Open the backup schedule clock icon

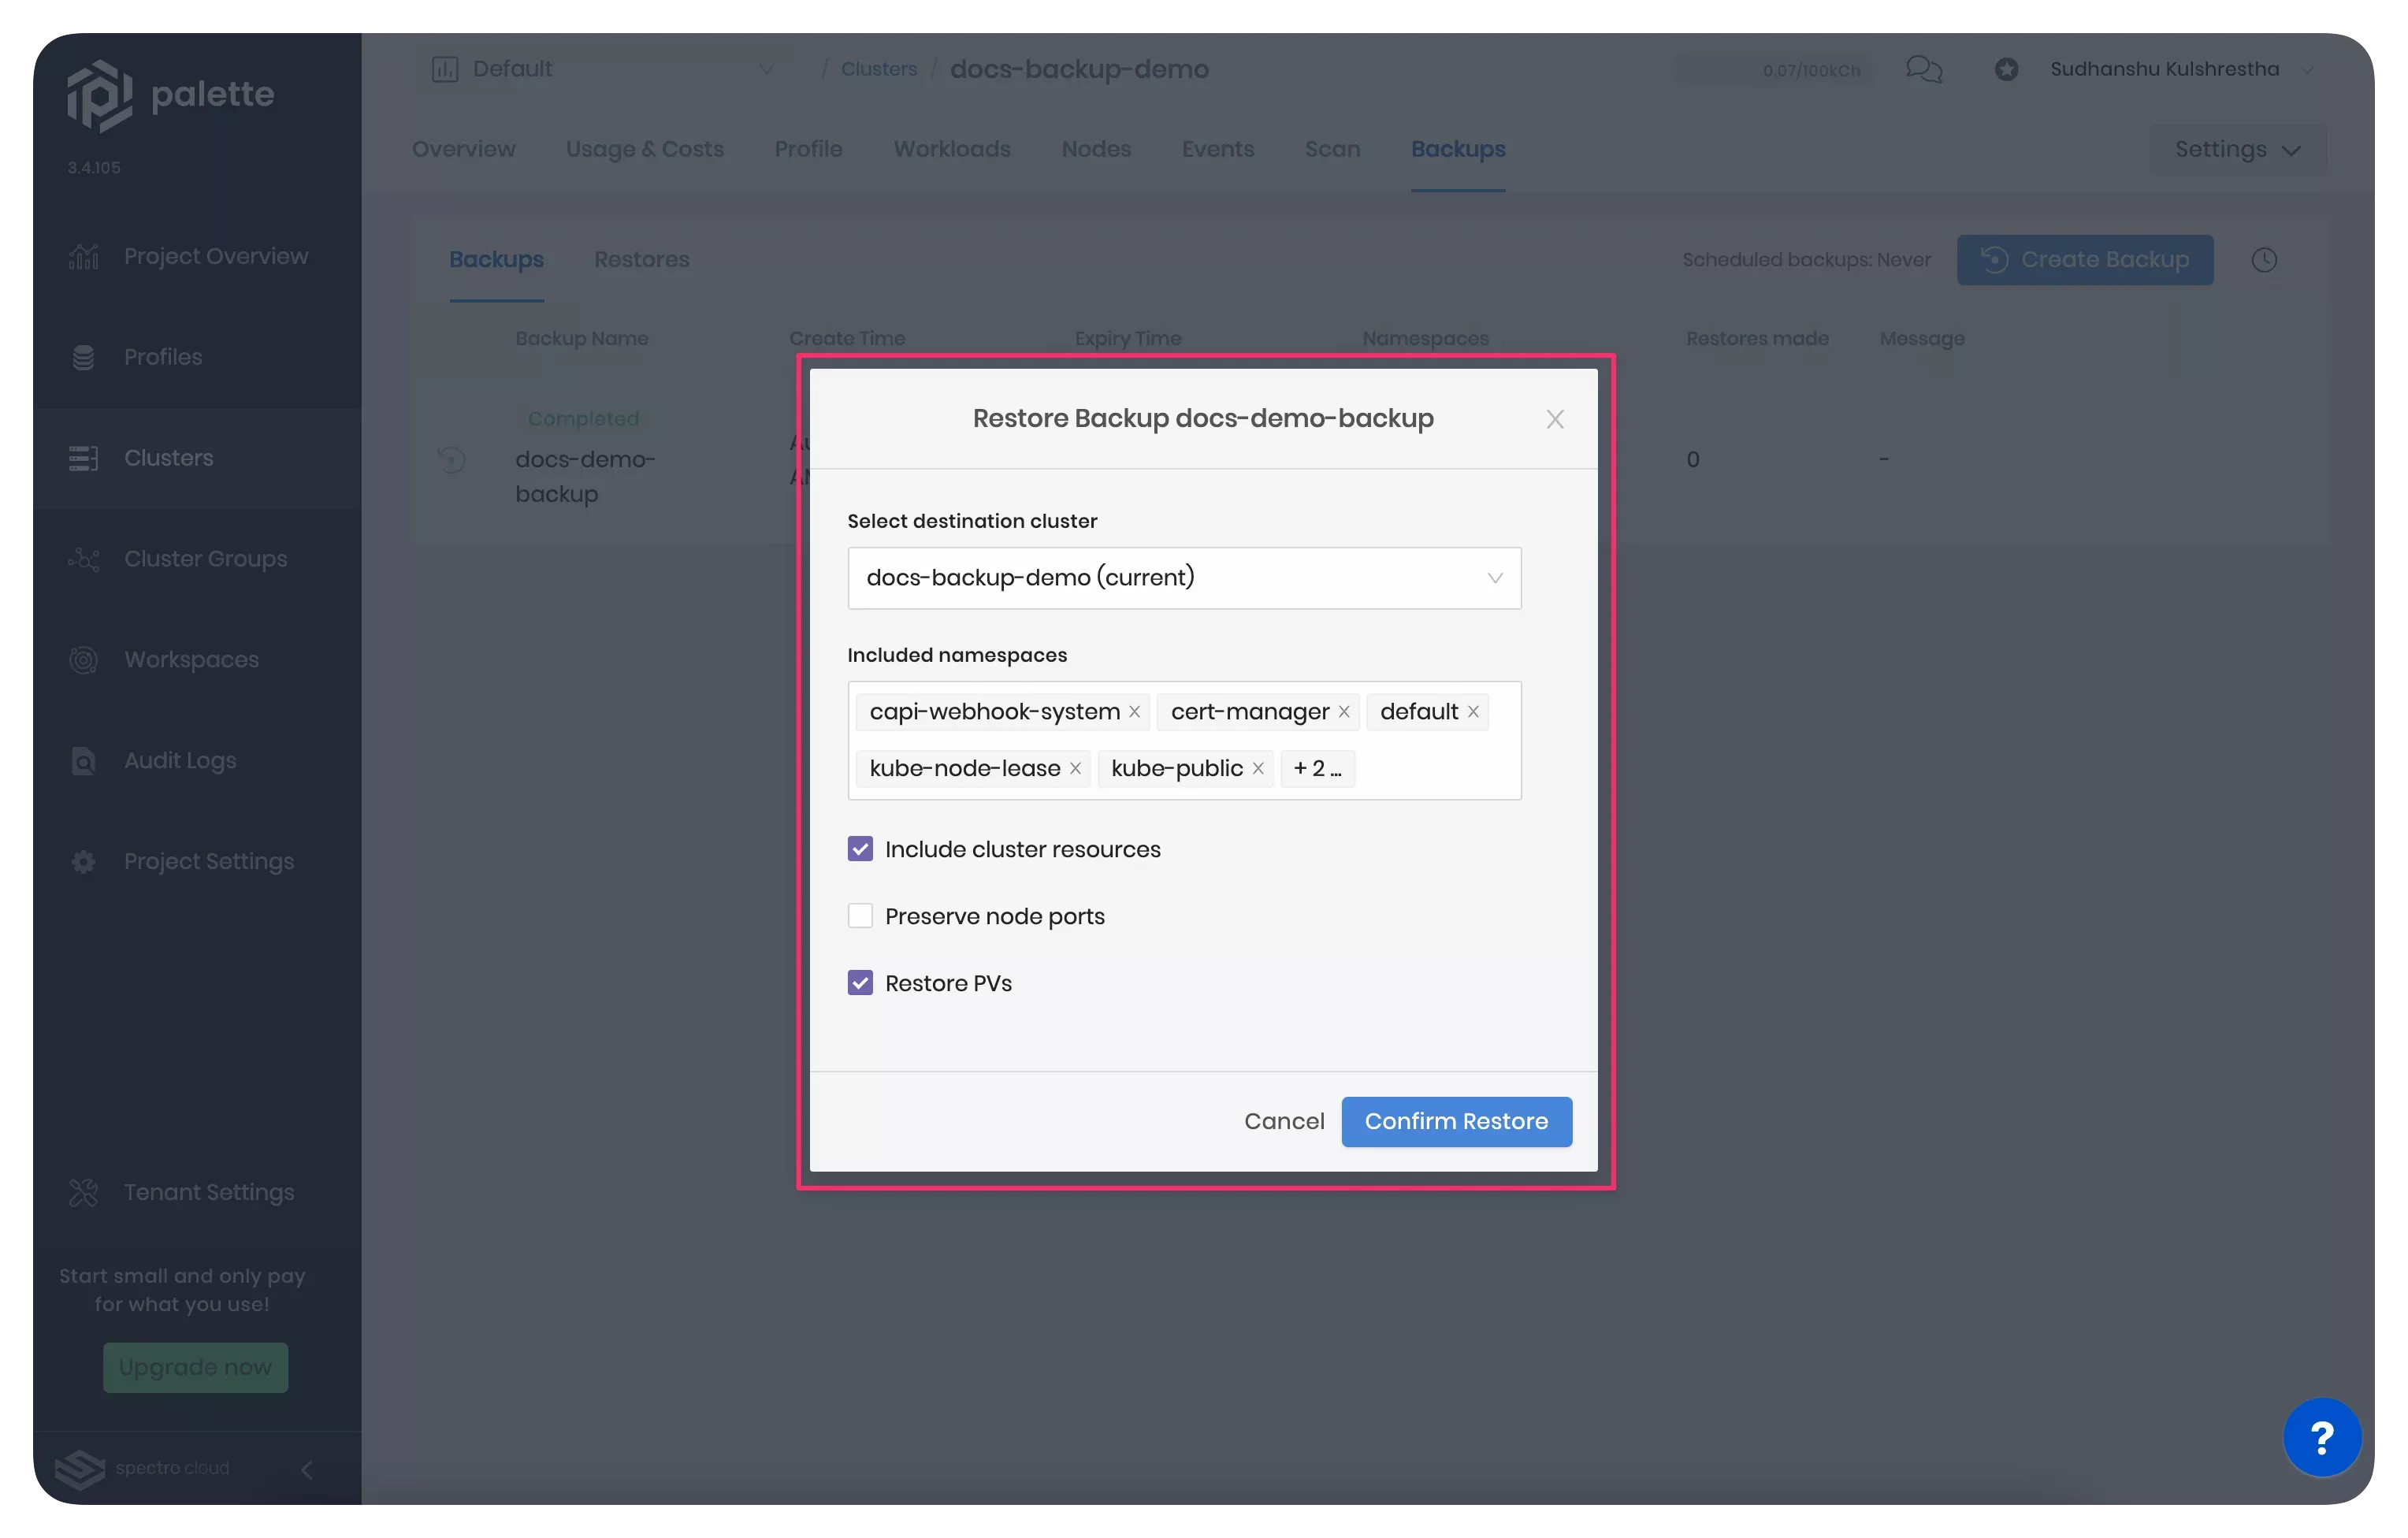[x=2265, y=259]
